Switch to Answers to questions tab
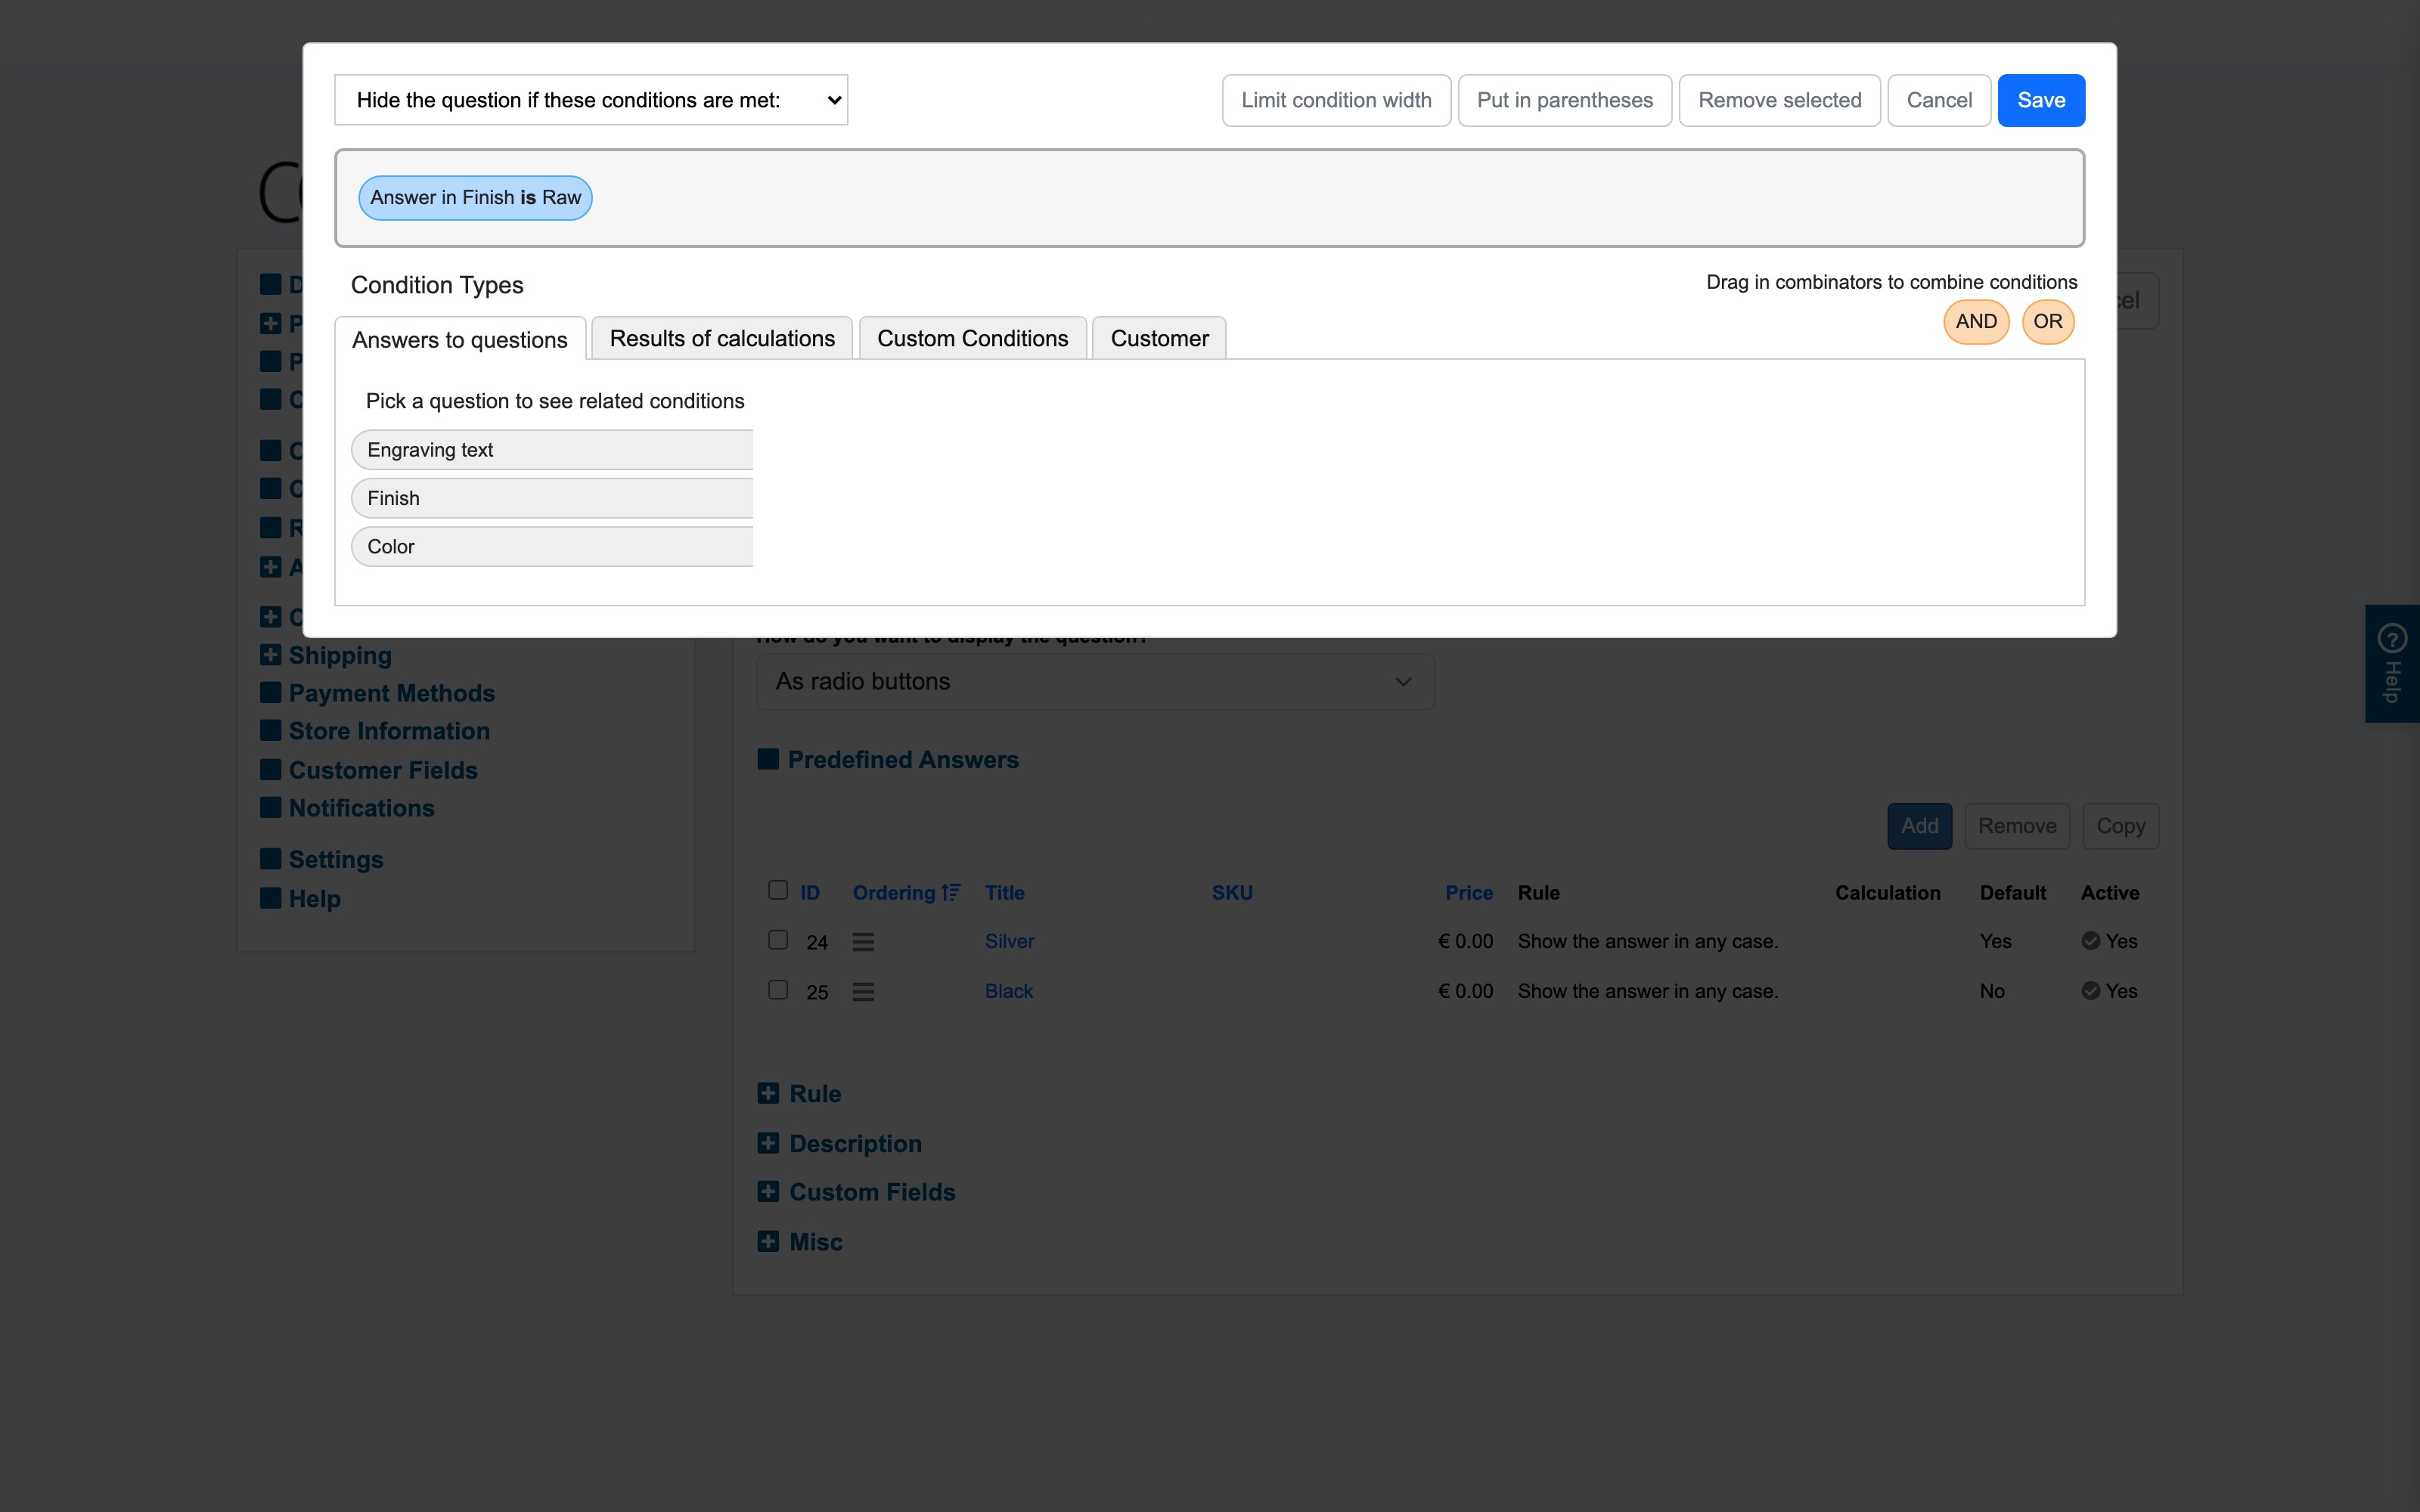 coord(460,340)
